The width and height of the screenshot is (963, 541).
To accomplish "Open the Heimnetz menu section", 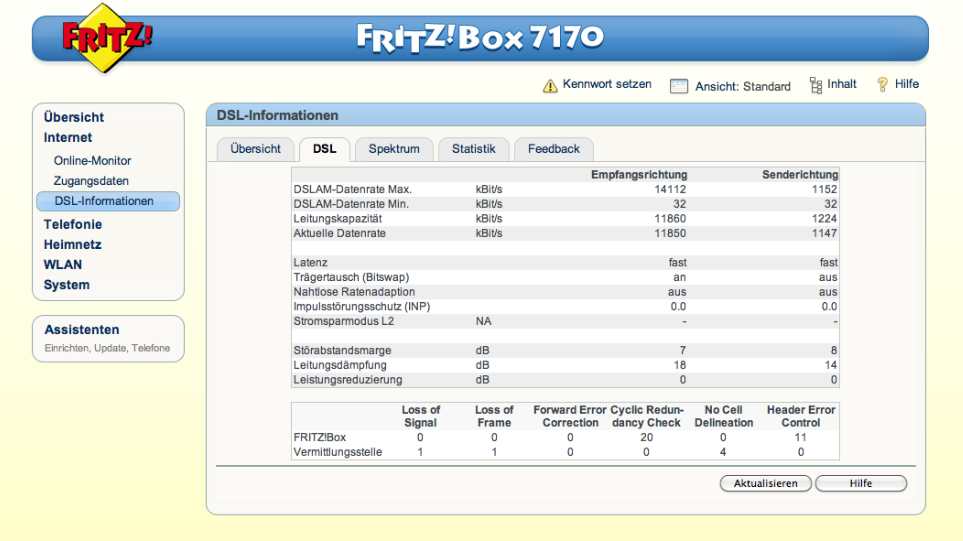I will coord(72,245).
